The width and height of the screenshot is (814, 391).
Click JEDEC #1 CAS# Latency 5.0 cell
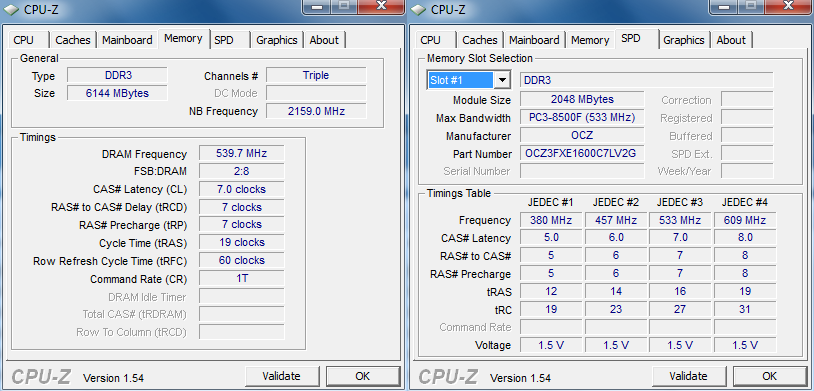tap(551, 237)
